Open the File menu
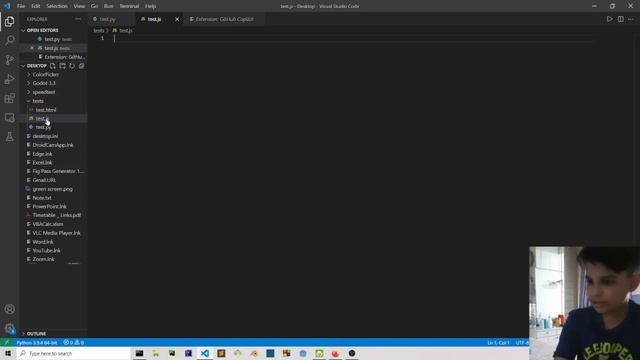 [x=21, y=6]
